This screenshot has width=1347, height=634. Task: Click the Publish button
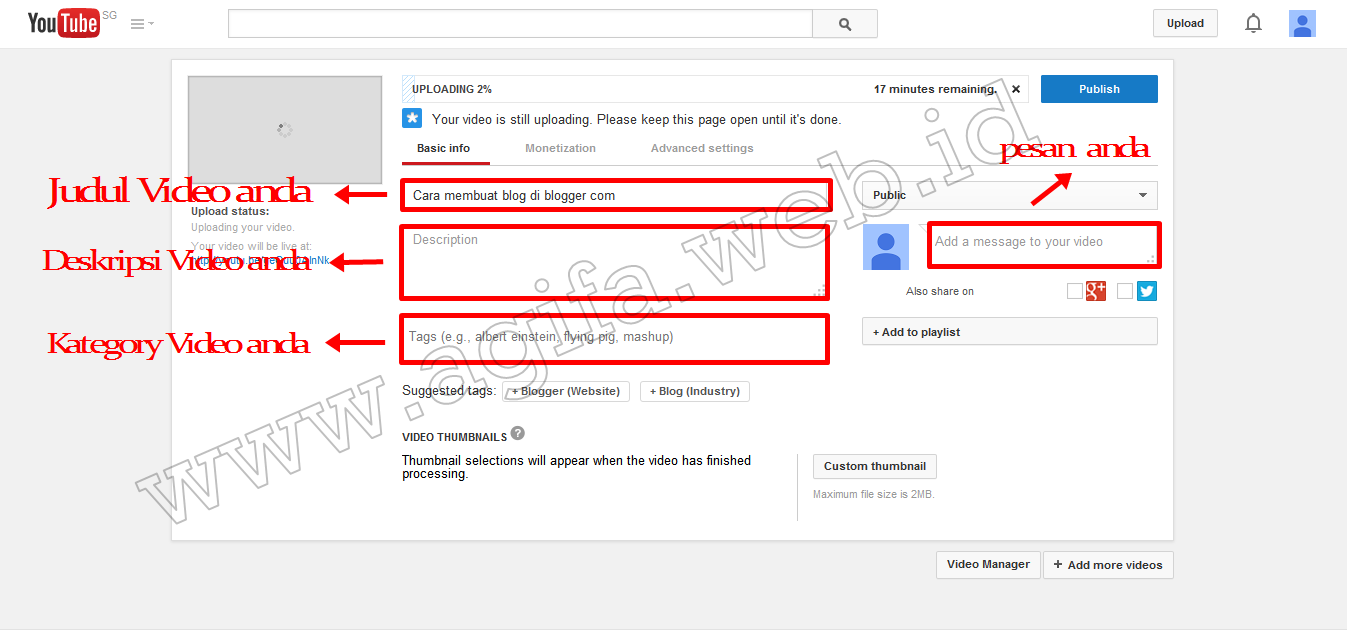tap(1098, 88)
